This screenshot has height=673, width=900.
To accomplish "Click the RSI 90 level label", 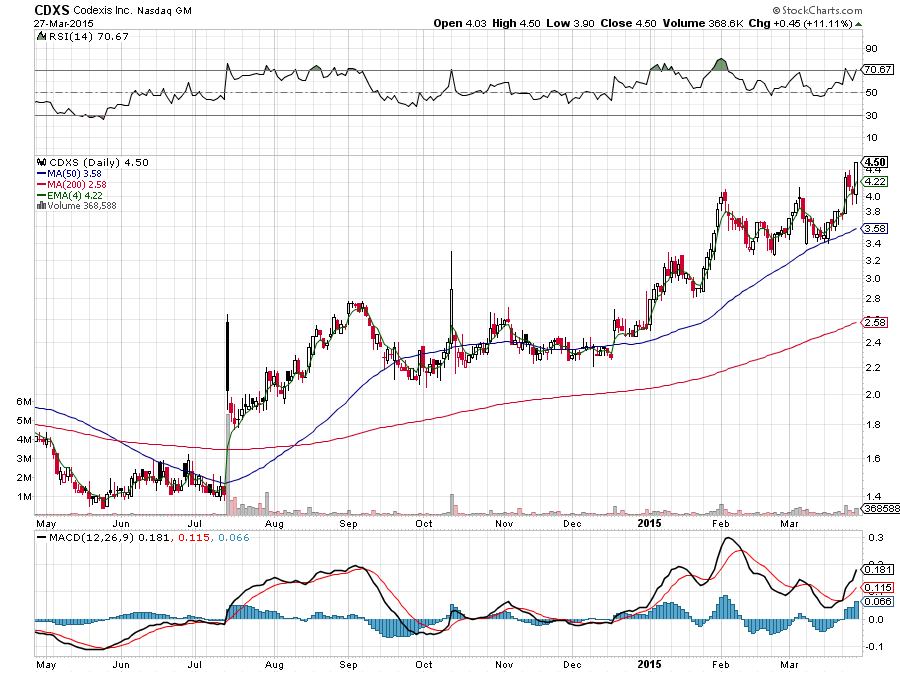I will (x=872, y=49).
